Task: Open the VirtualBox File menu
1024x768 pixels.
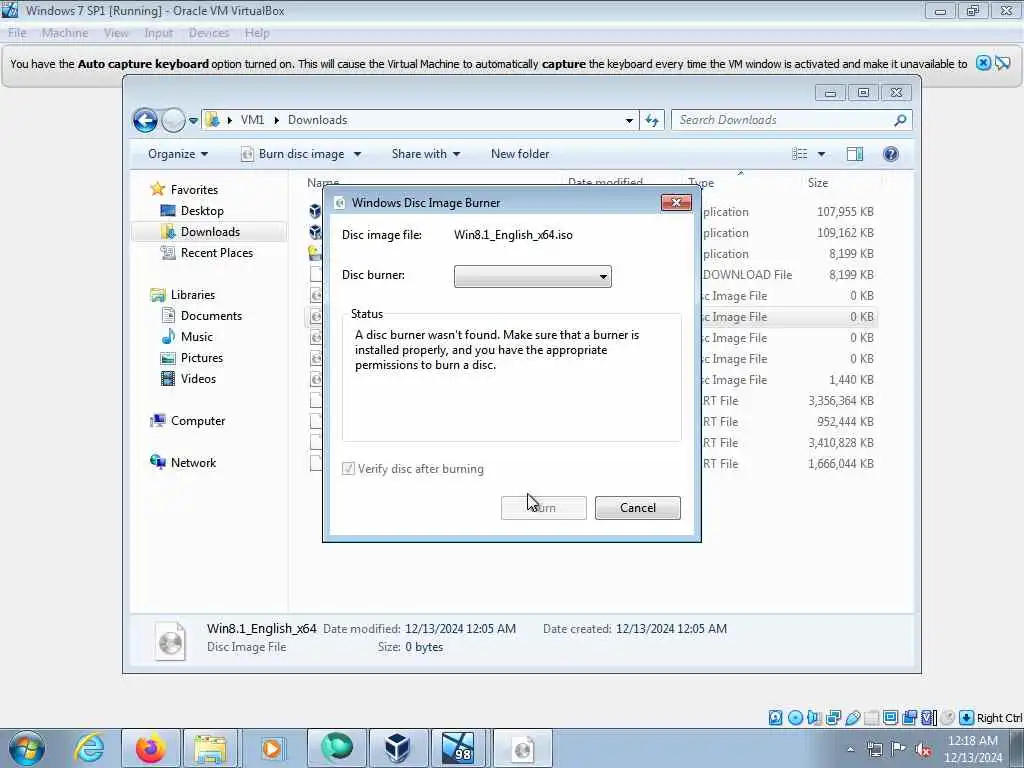Action: click(17, 33)
